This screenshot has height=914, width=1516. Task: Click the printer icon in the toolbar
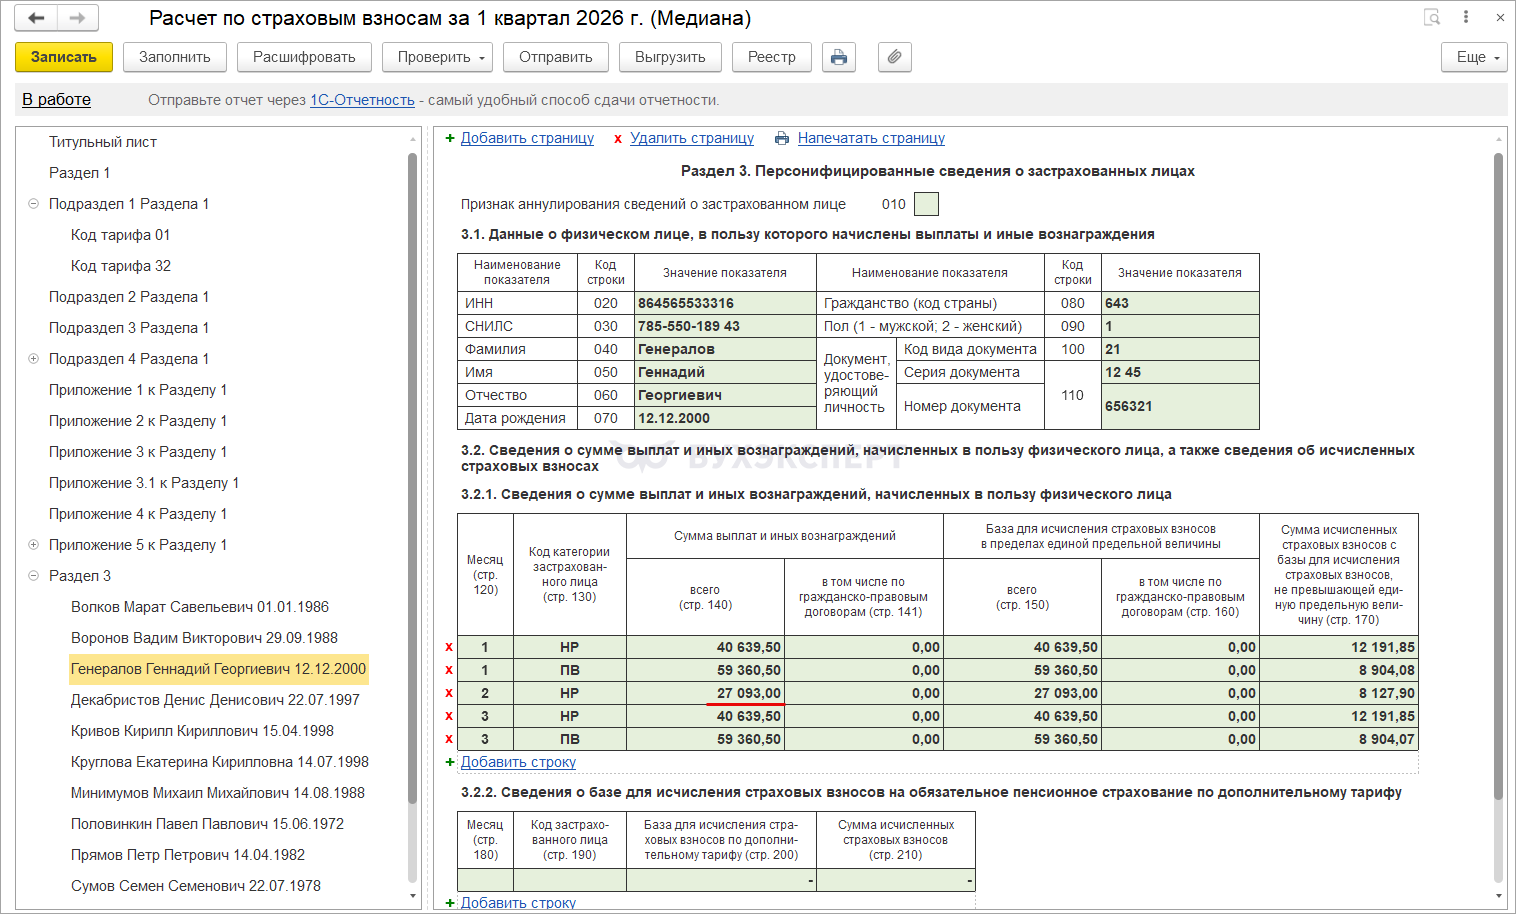tap(839, 57)
